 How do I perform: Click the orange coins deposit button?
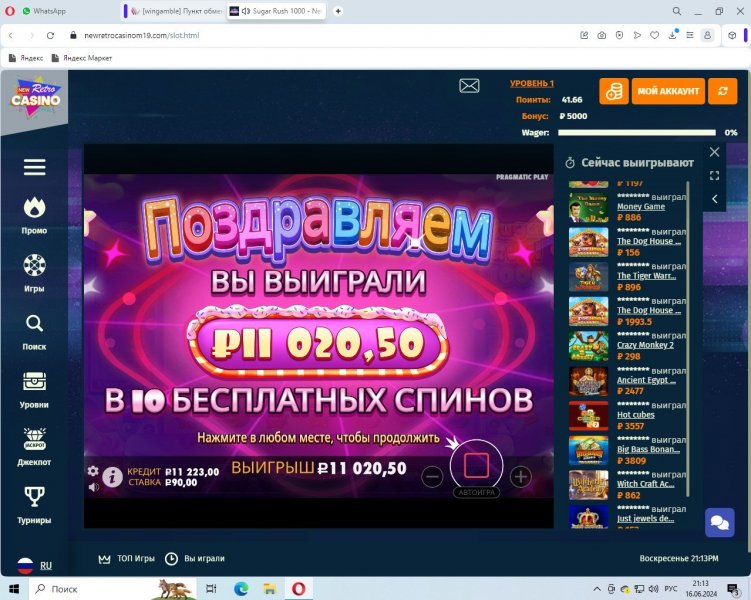[614, 91]
